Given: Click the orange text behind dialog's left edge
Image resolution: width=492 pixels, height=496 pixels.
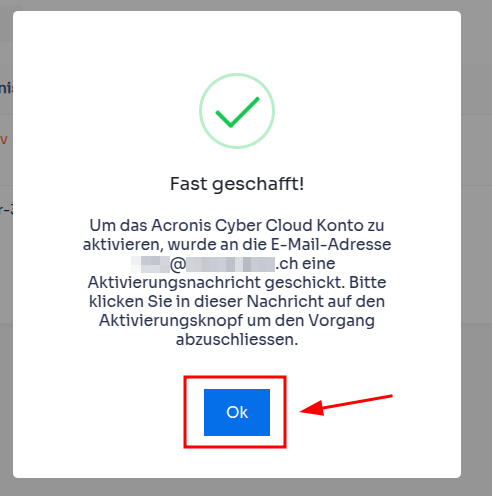Looking at the screenshot, I should [x=3, y=139].
